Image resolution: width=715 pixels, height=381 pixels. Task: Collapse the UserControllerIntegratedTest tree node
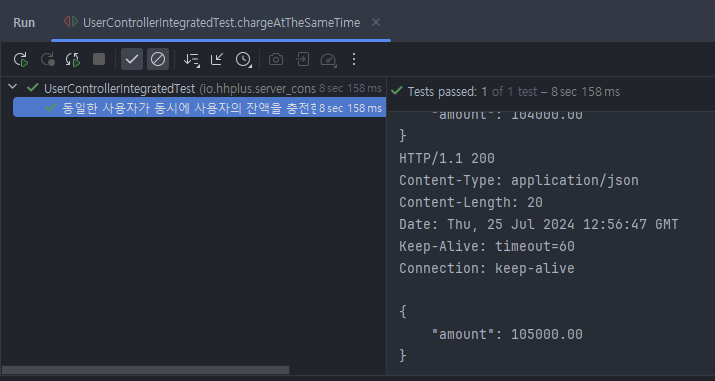click(x=13, y=87)
